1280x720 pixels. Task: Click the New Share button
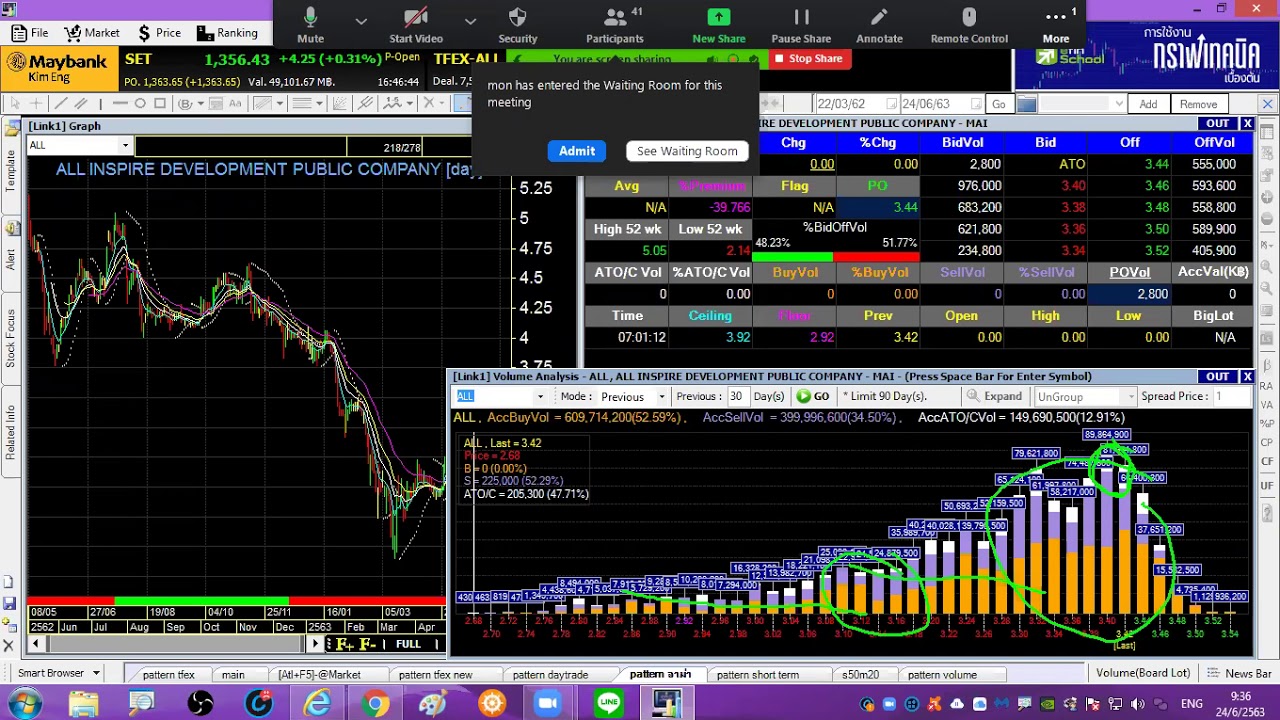tap(719, 24)
